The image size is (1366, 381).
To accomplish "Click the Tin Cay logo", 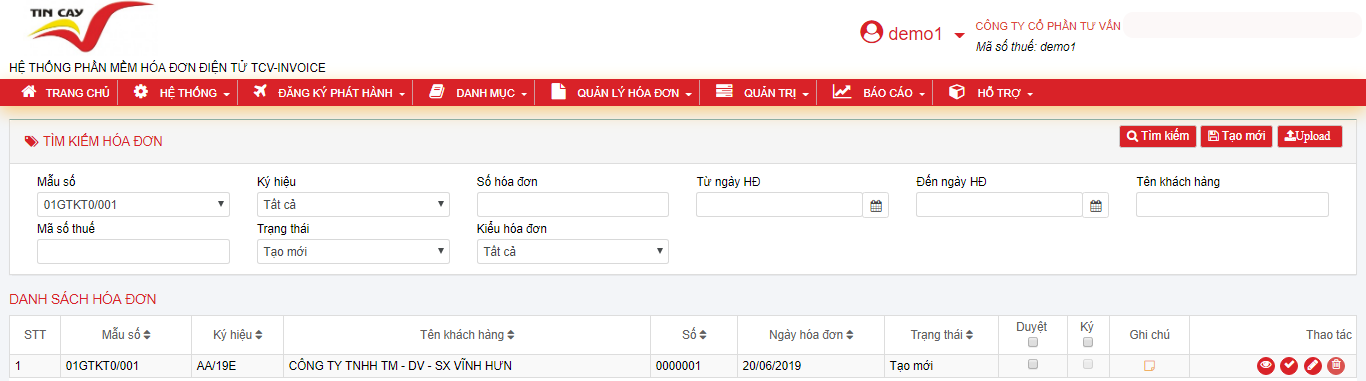I will point(90,27).
